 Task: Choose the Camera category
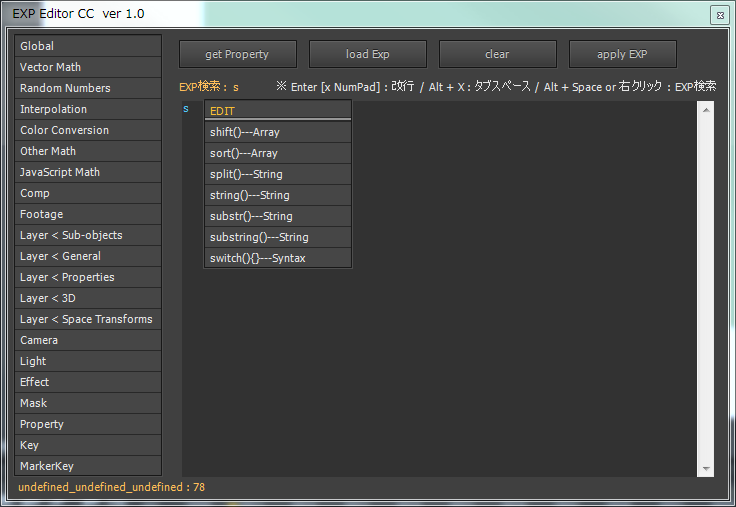88,340
